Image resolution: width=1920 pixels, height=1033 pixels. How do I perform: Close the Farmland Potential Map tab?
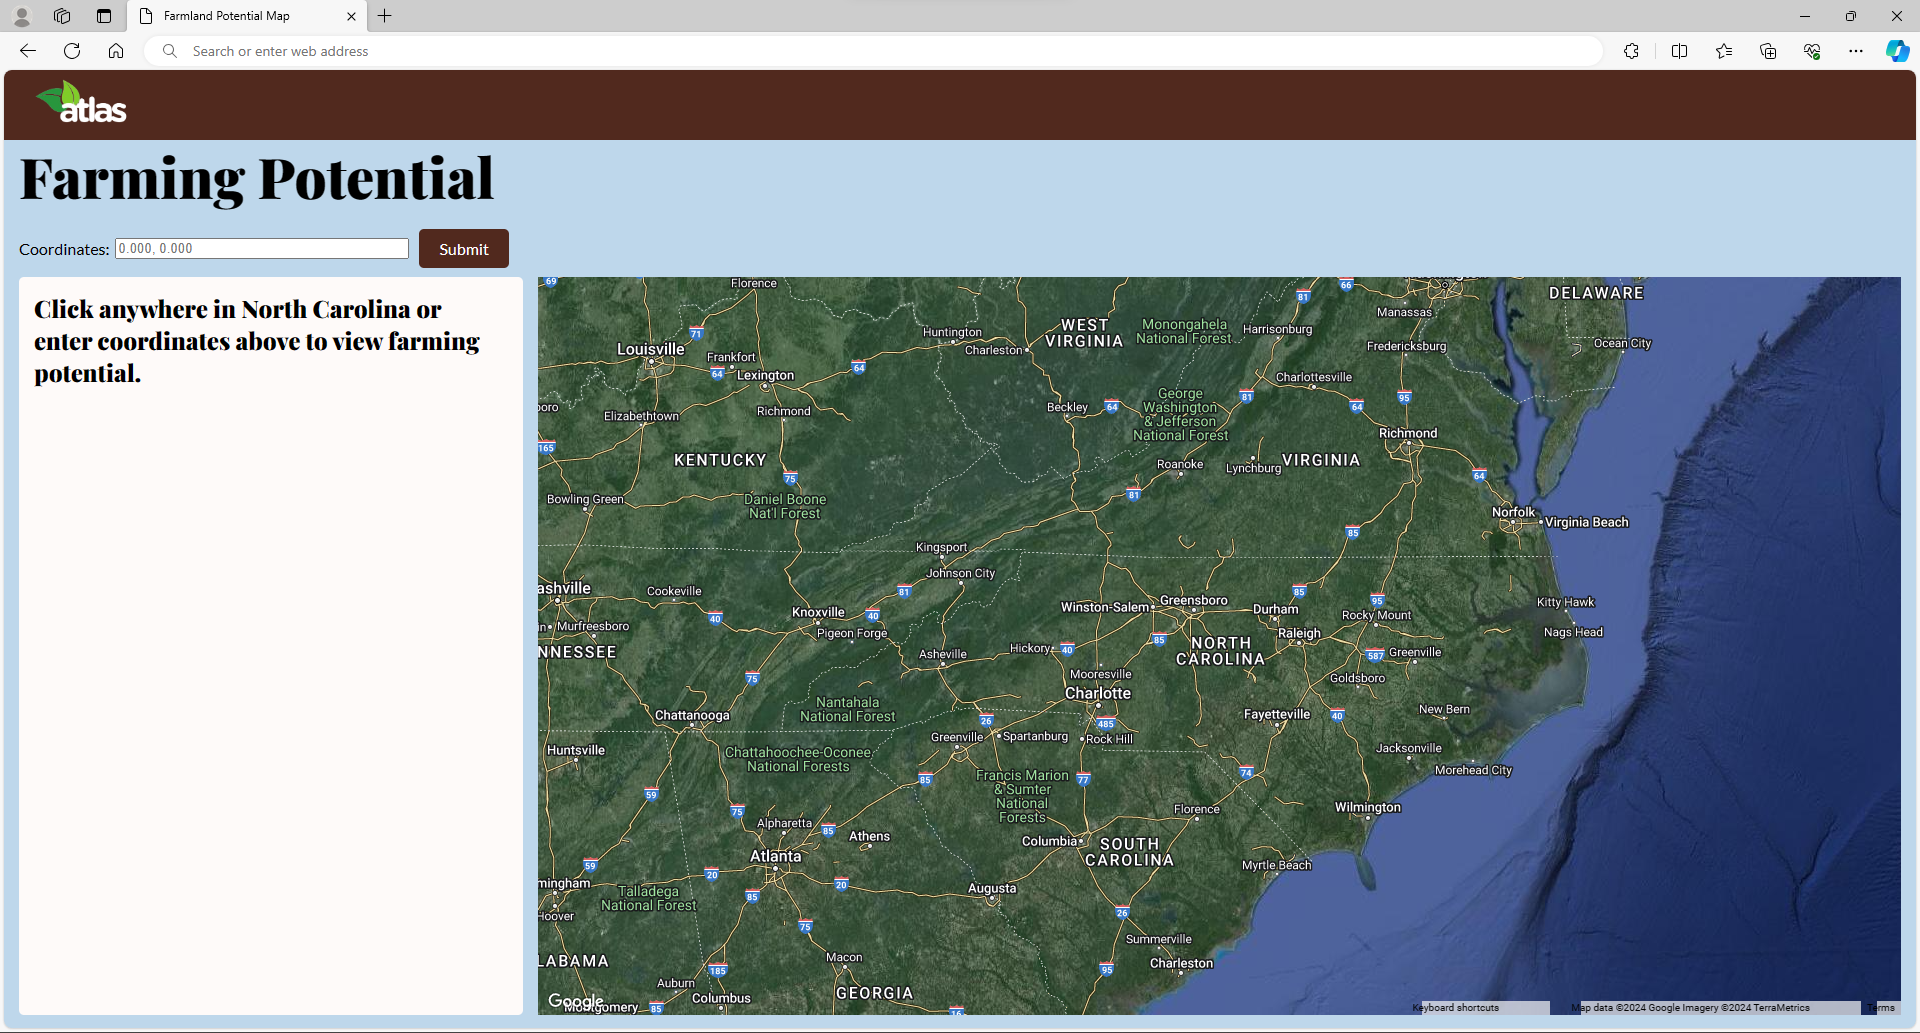pyautogui.click(x=351, y=16)
